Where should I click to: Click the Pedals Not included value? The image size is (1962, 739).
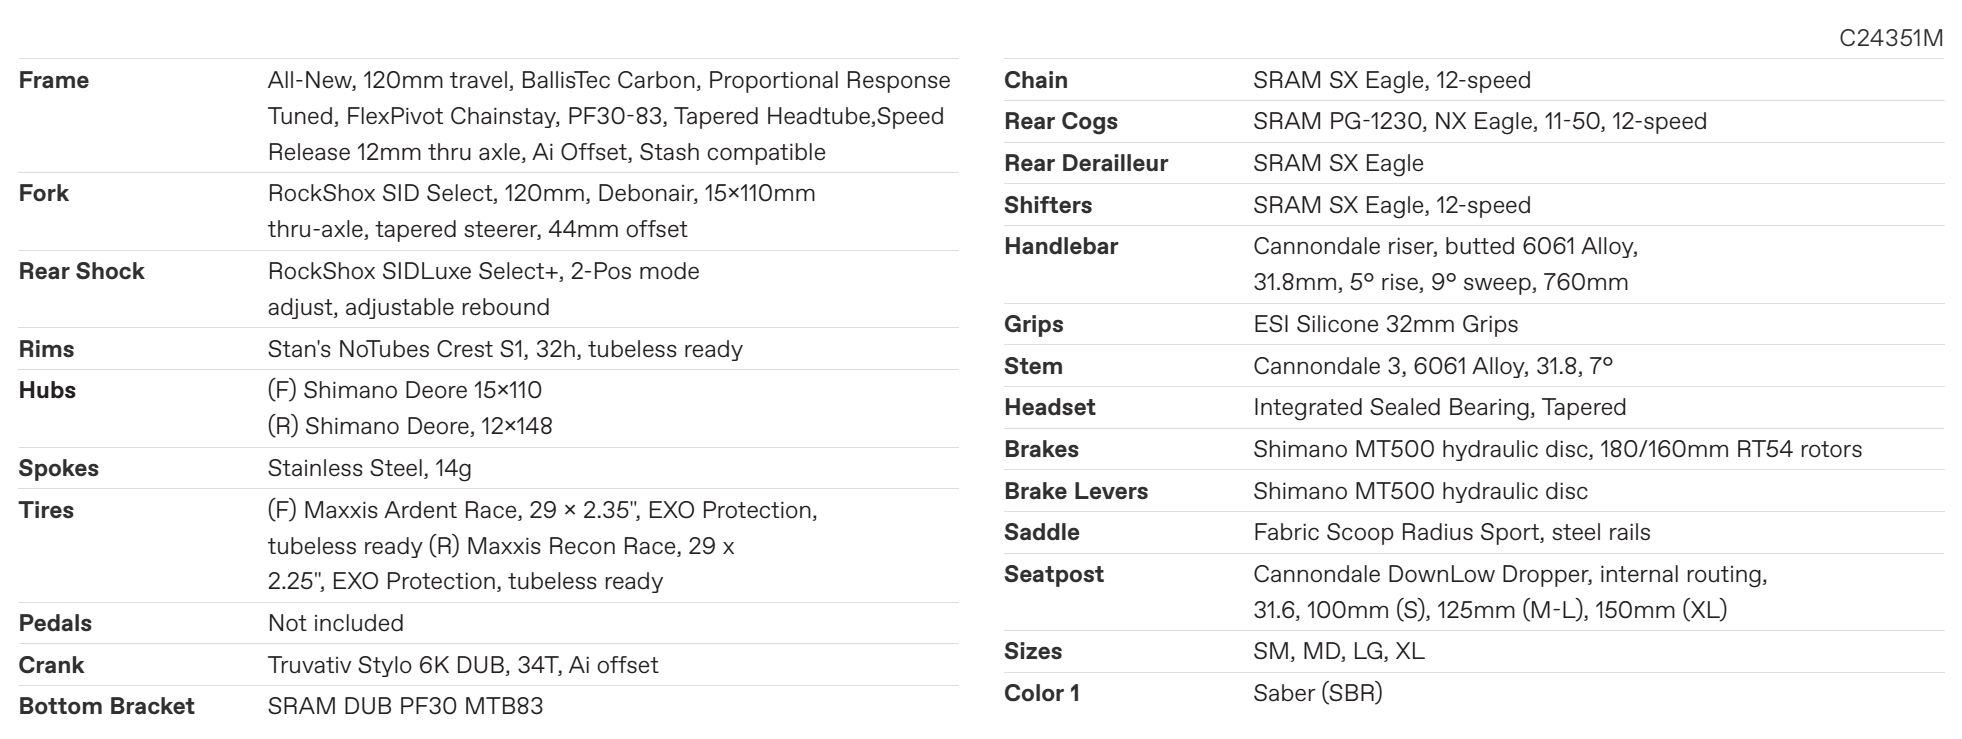point(336,623)
